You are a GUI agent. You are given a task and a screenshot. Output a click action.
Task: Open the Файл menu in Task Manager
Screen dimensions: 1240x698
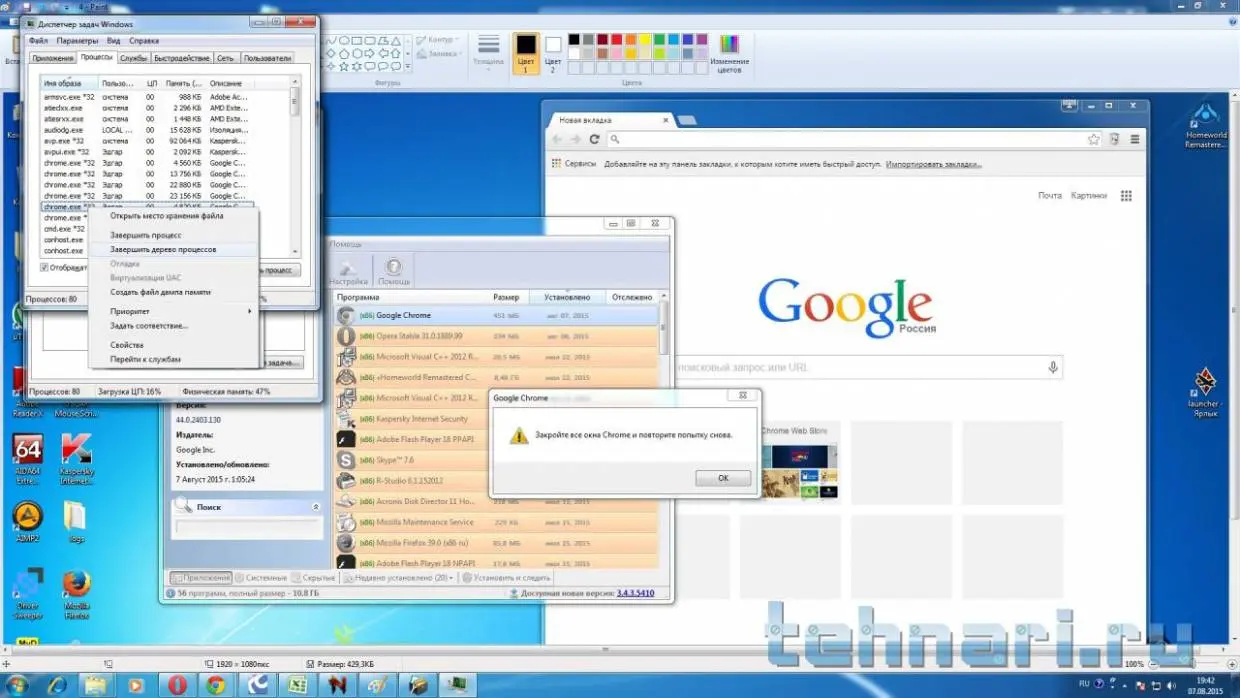click(x=38, y=41)
